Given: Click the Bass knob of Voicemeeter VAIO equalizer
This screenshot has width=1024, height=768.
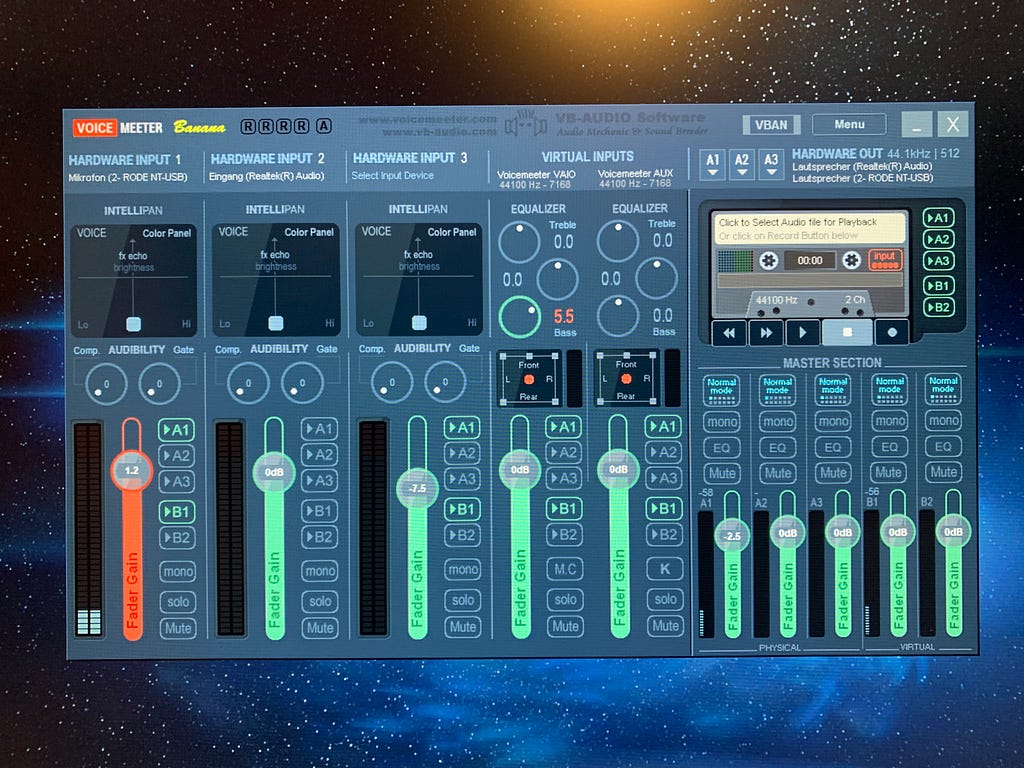Looking at the screenshot, I should click(x=519, y=317).
